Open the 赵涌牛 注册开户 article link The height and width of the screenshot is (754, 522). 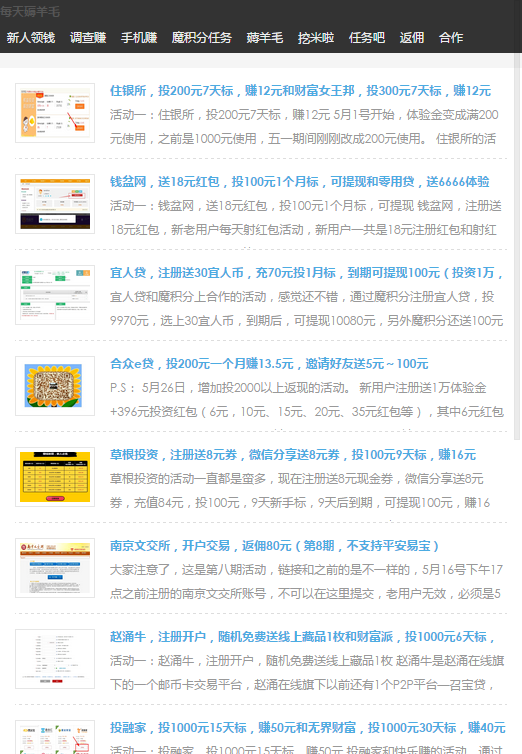tap(302, 636)
